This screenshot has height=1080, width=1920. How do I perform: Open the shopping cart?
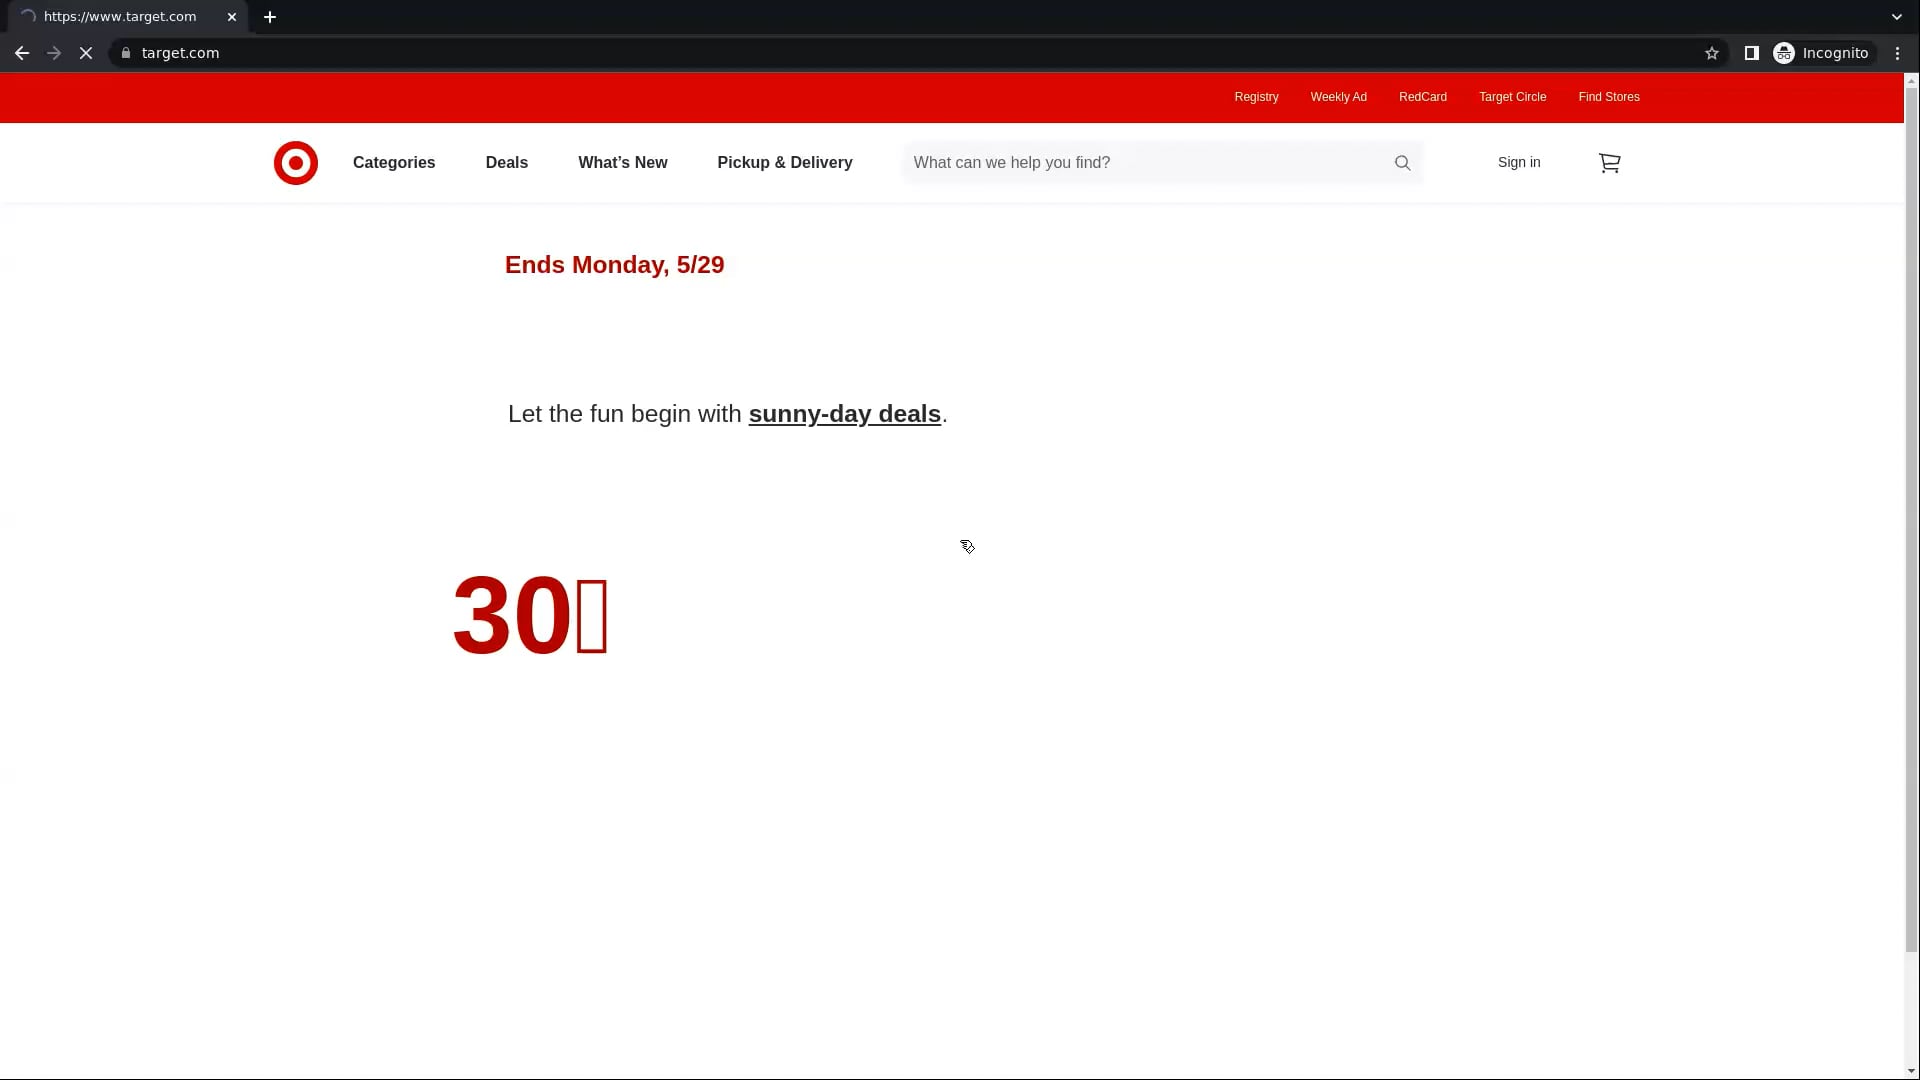click(1609, 162)
